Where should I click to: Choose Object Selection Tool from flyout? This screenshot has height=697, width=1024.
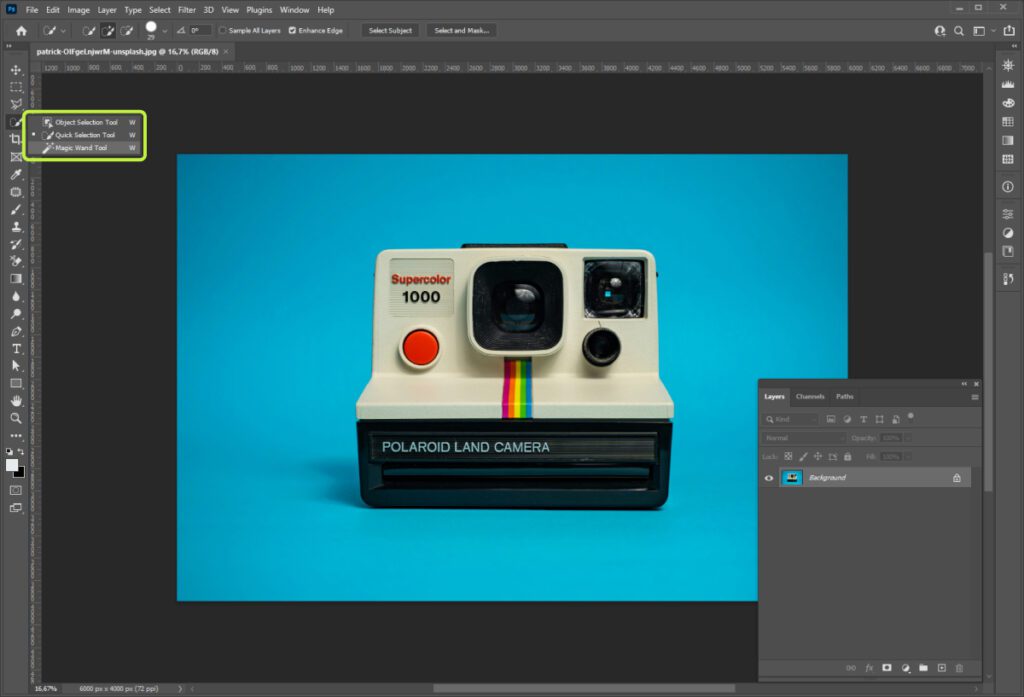pyautogui.click(x=86, y=122)
